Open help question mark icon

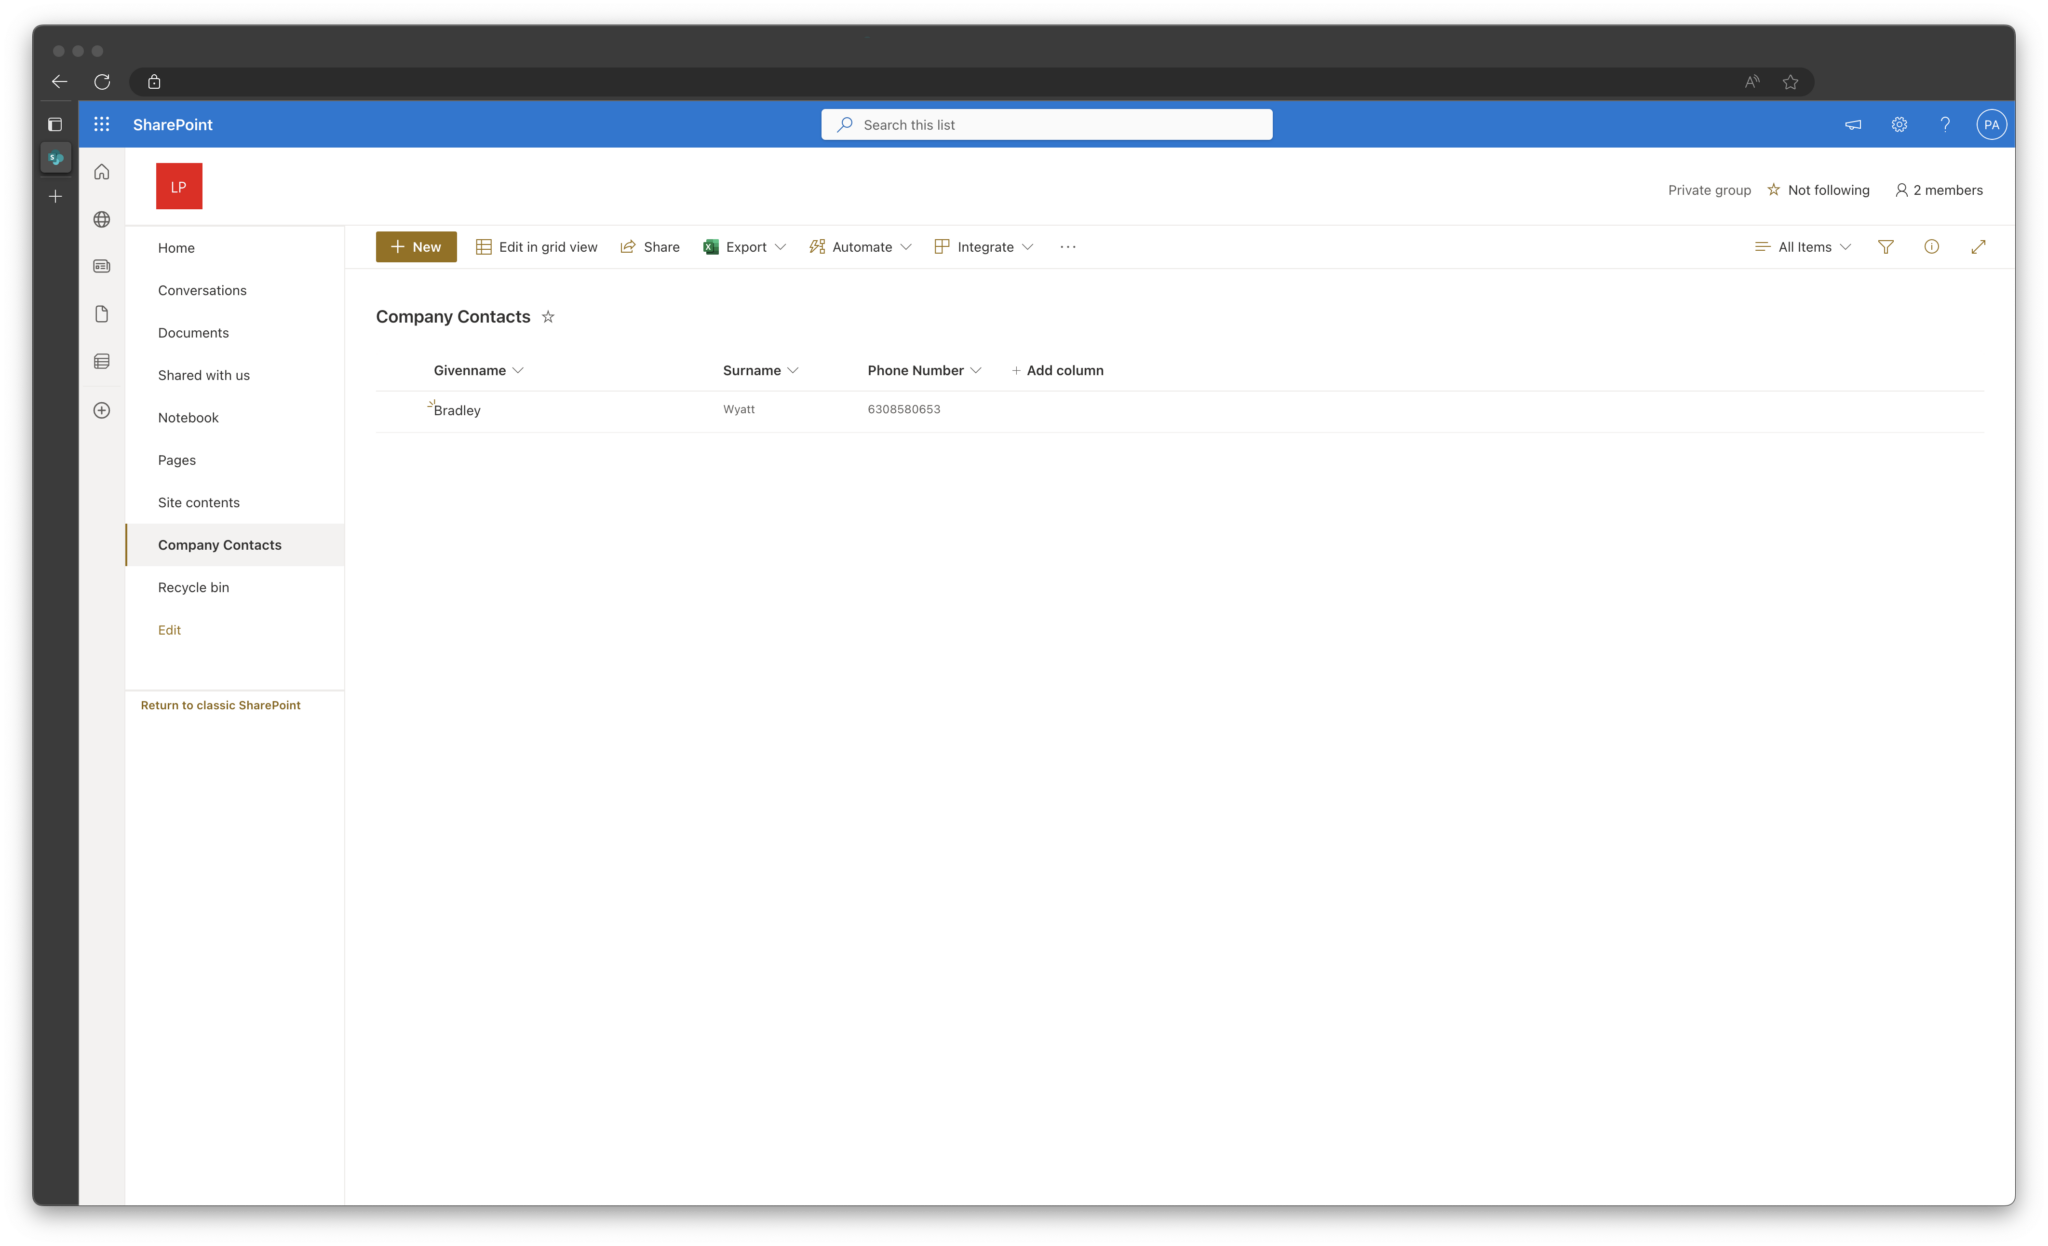[1945, 124]
